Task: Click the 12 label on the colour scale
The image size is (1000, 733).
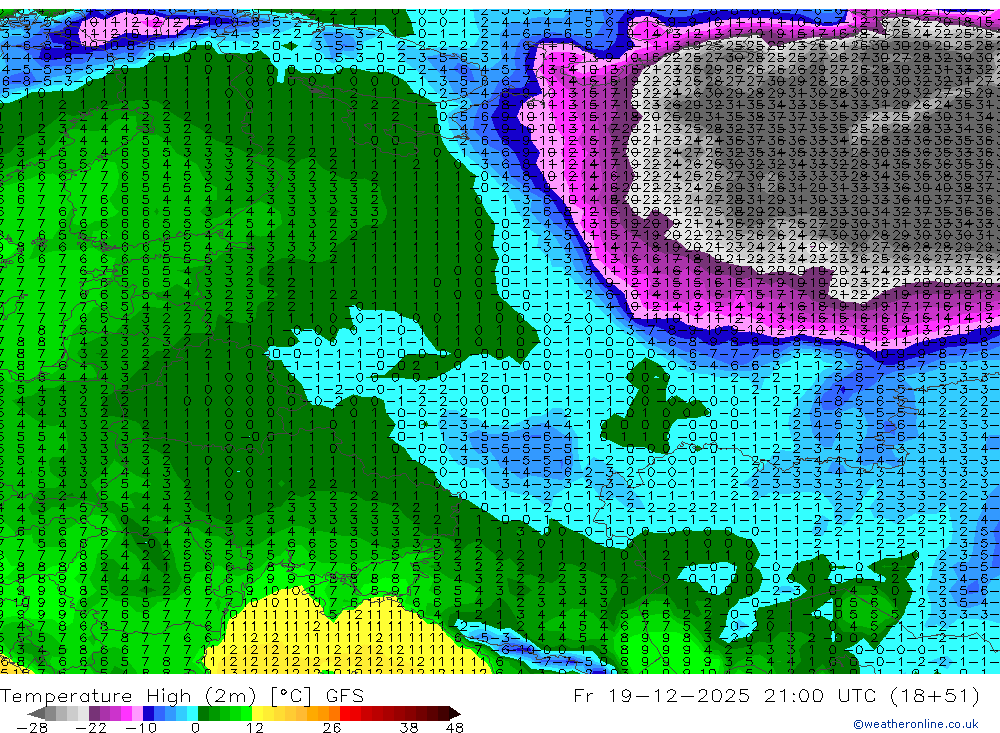Action: click(x=254, y=727)
